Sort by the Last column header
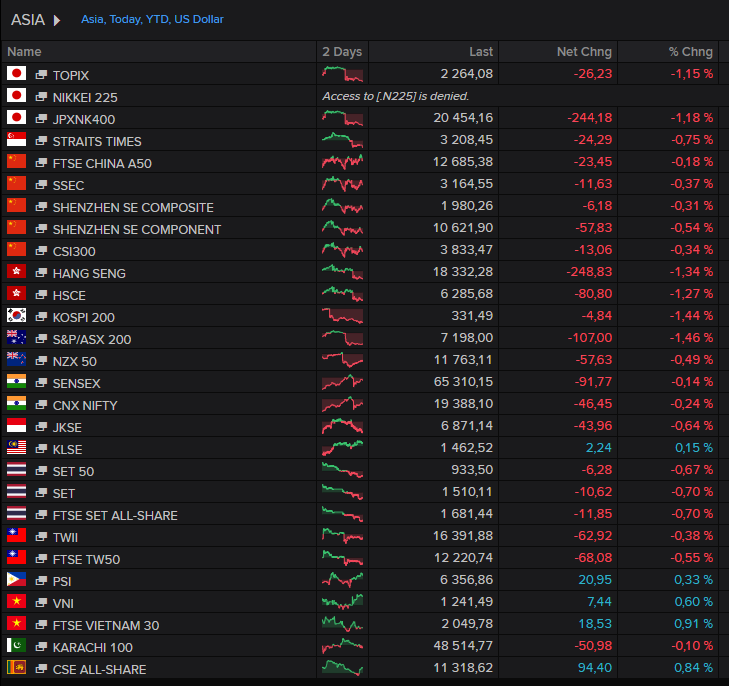The width and height of the screenshot is (729, 686). (481, 52)
